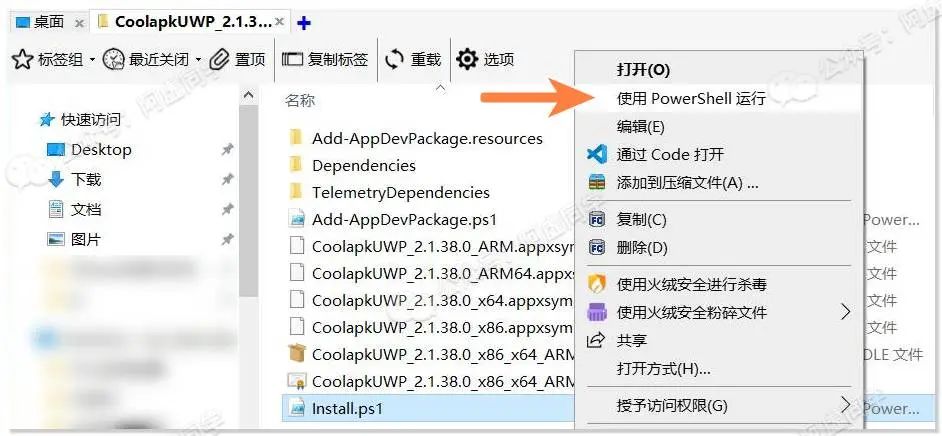Open 下载 in quick access

click(86, 180)
